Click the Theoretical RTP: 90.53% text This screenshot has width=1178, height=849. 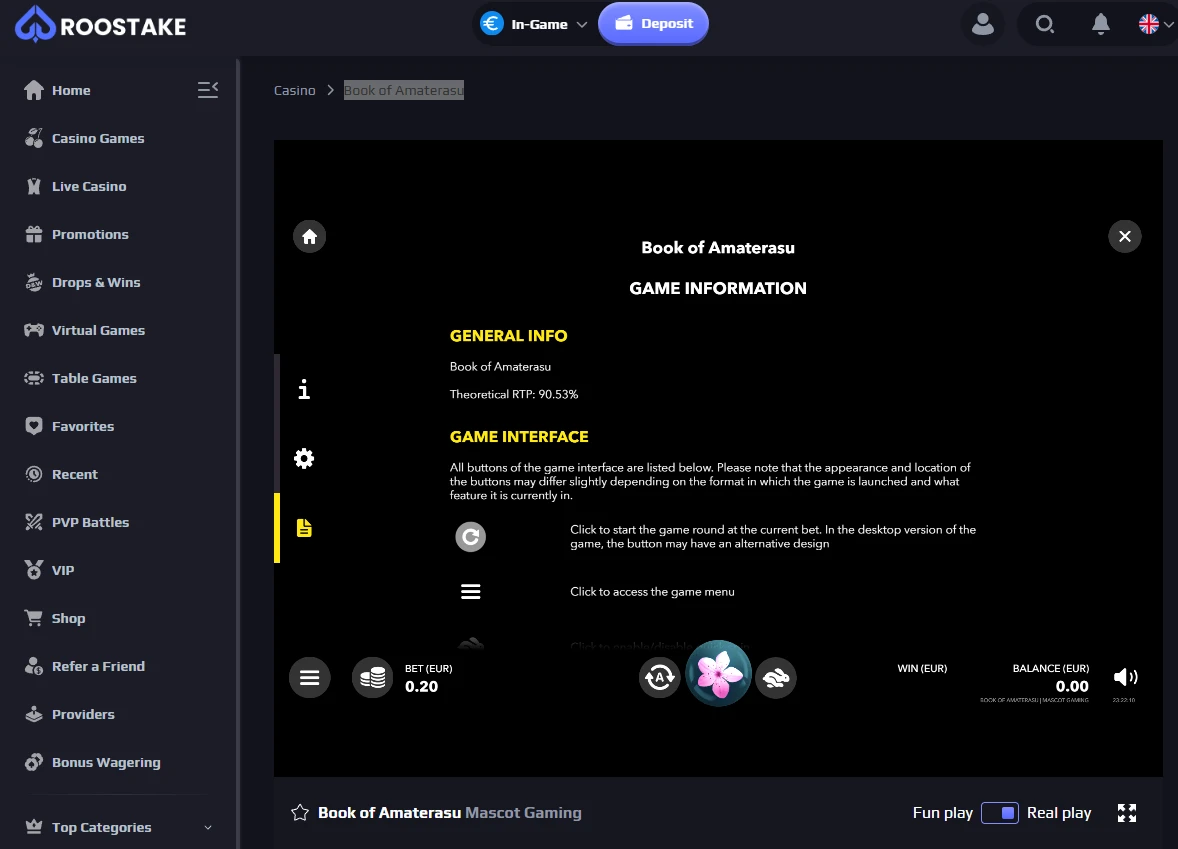coord(514,394)
